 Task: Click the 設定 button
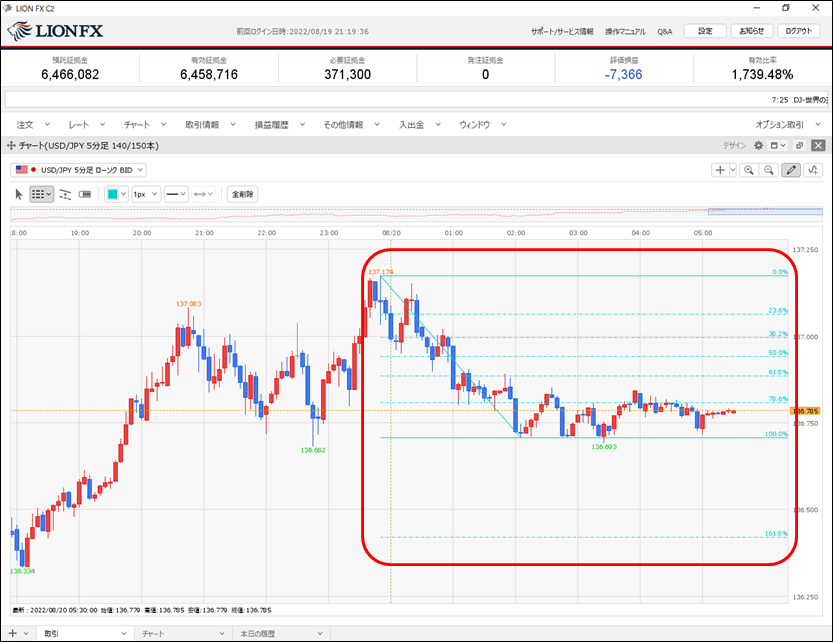coord(705,31)
